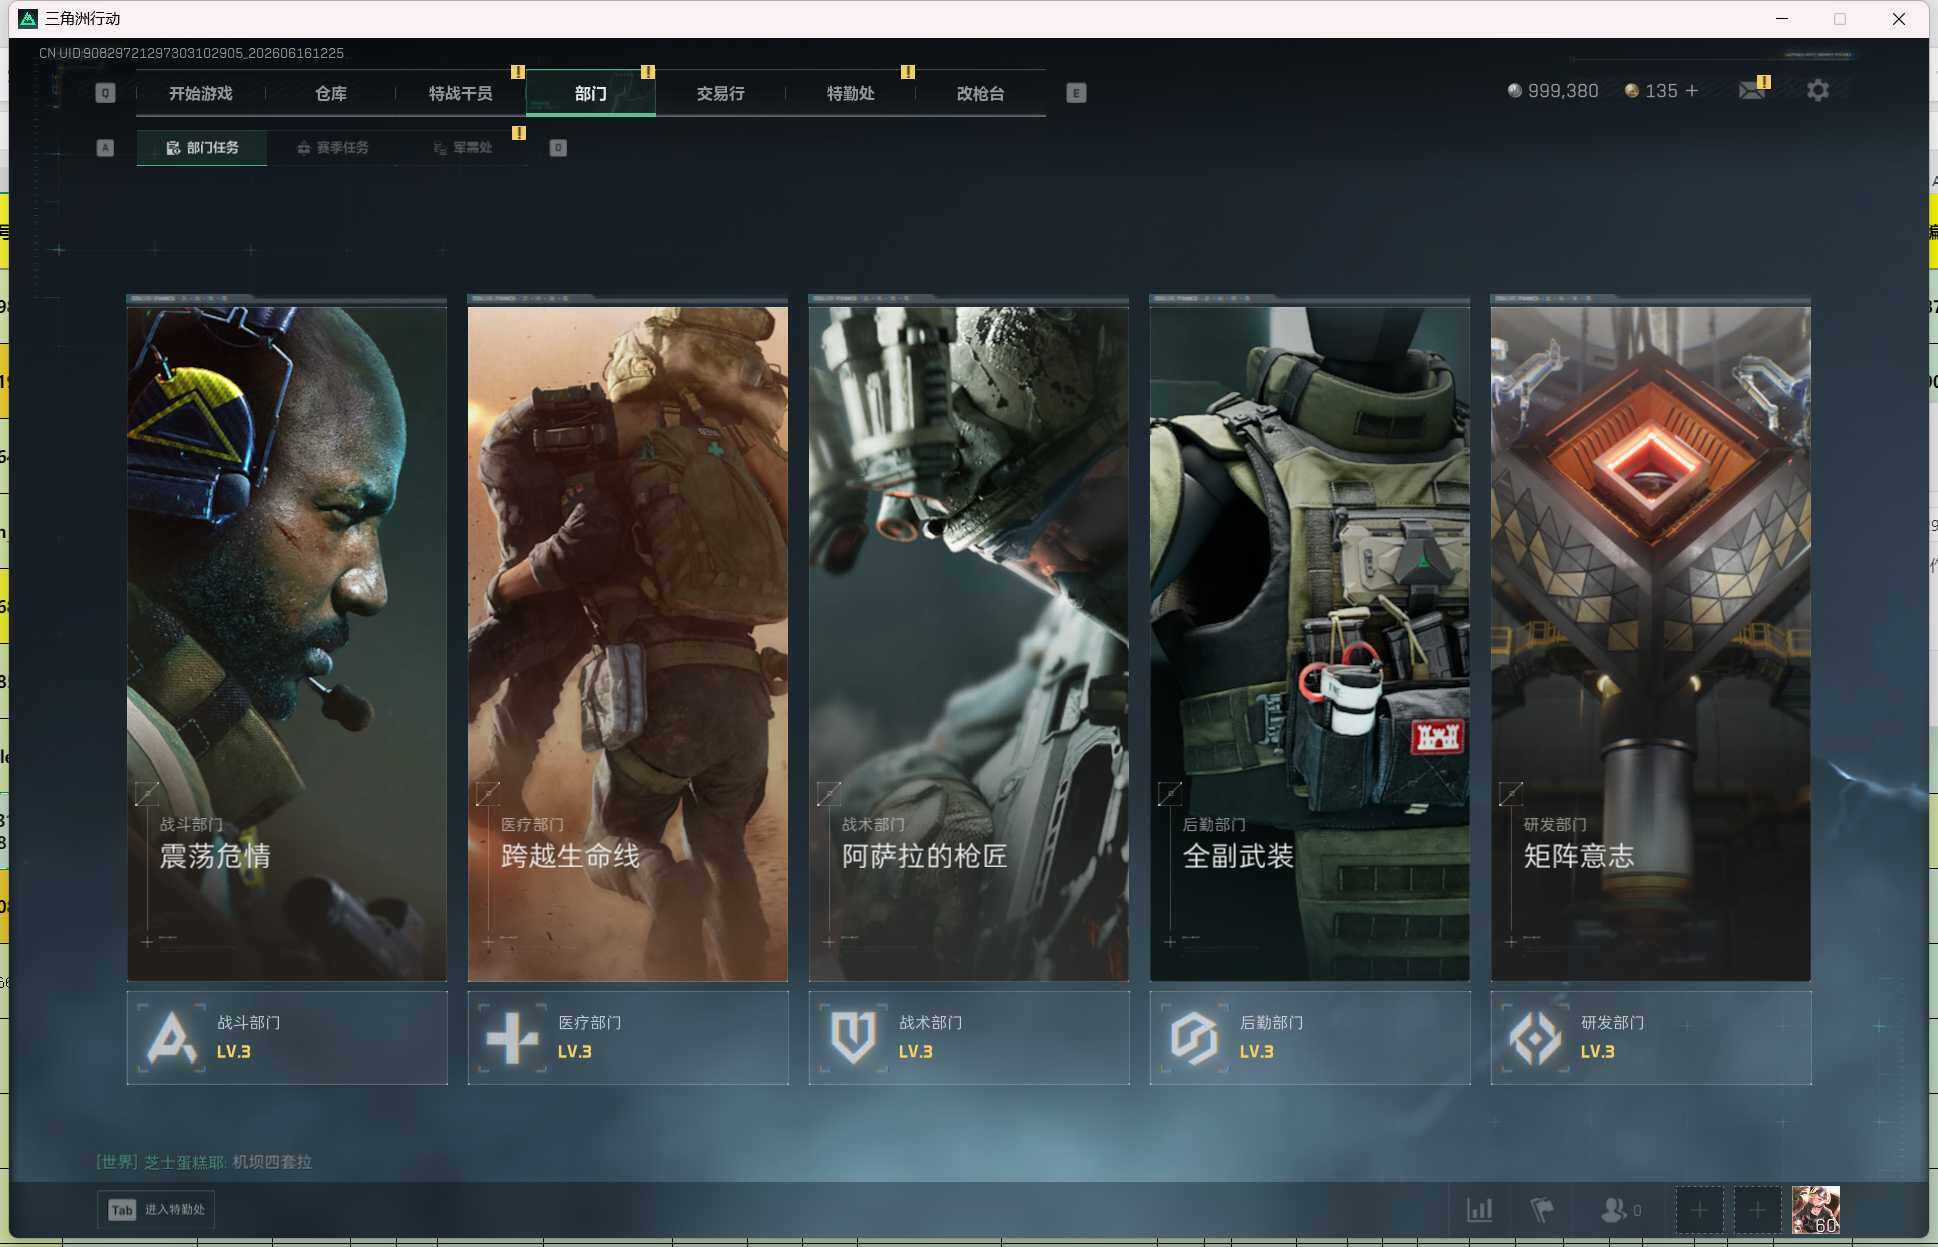Click the medical department cross emblem icon
The width and height of the screenshot is (1938, 1247).
(513, 1038)
